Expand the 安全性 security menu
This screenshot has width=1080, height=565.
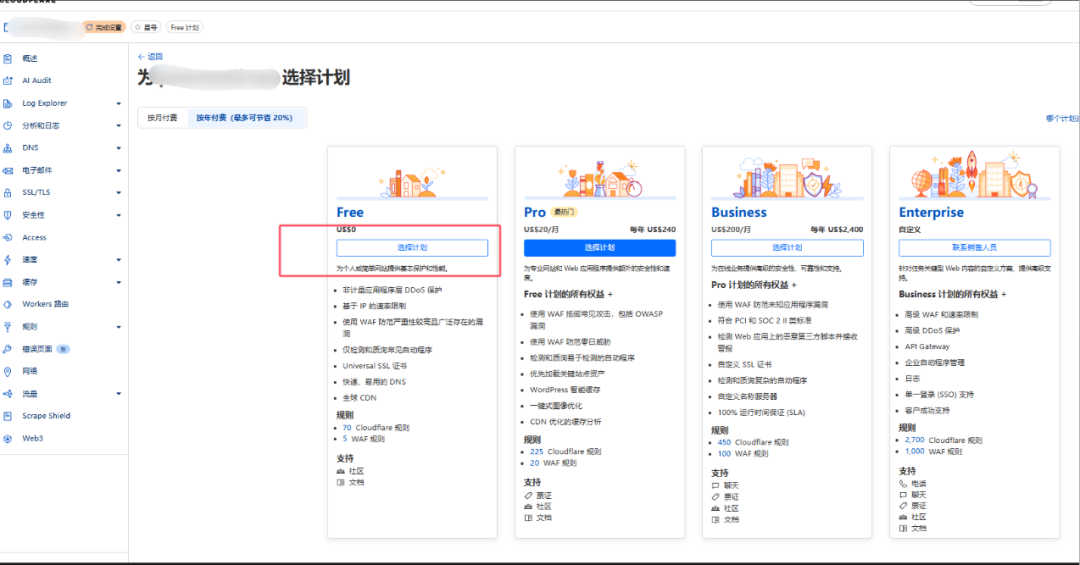[118, 215]
